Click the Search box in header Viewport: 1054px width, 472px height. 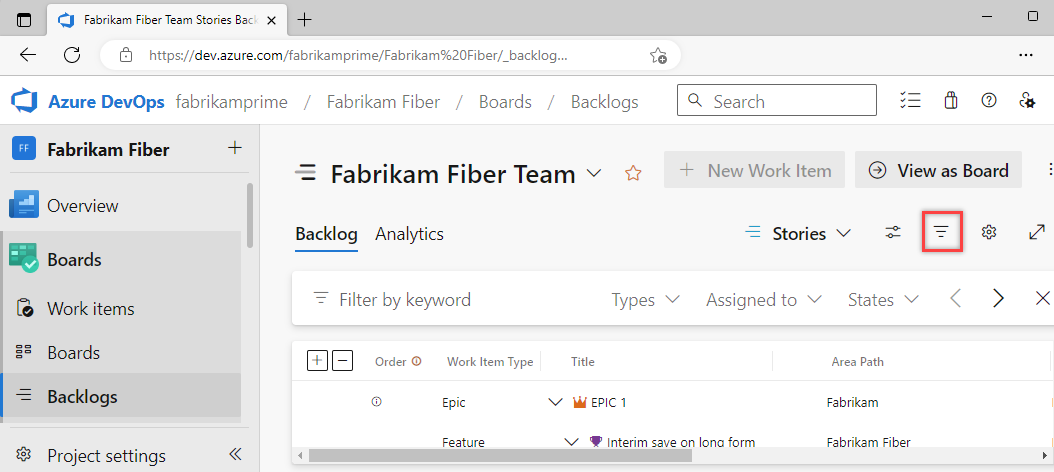(776, 101)
